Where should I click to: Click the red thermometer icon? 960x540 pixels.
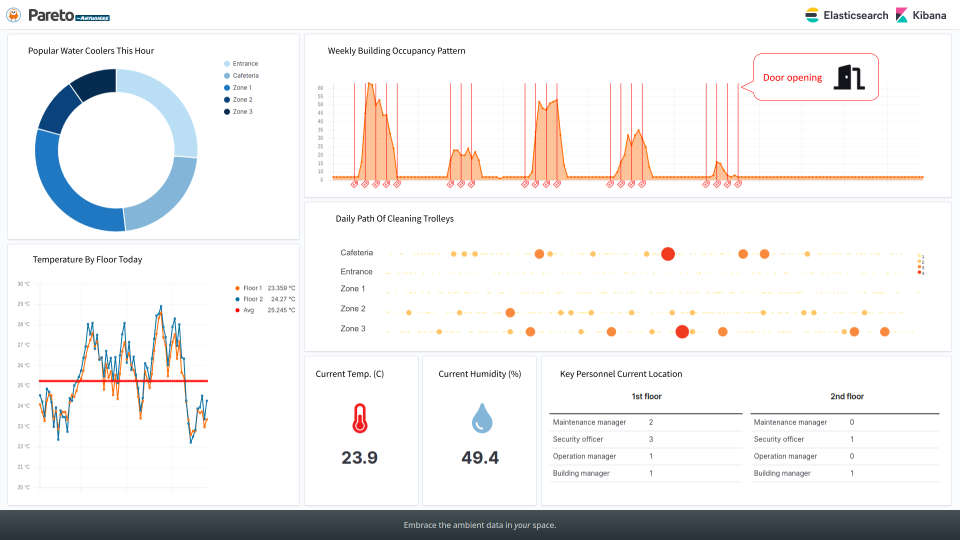pyautogui.click(x=360, y=418)
